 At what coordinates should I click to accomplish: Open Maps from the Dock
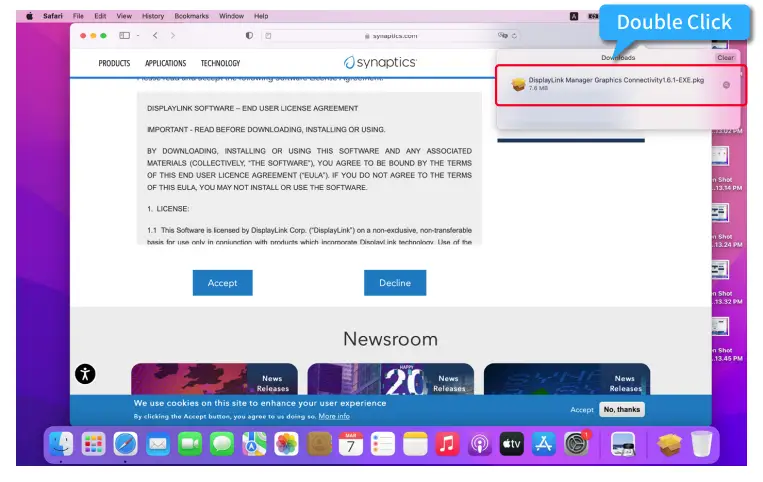[x=254, y=444]
